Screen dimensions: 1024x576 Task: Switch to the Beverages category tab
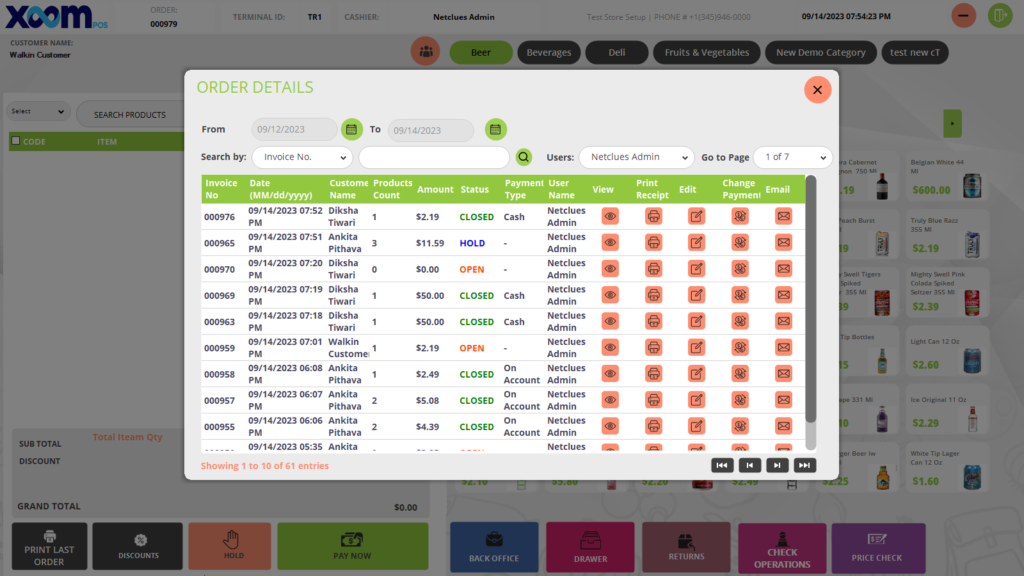(x=549, y=52)
